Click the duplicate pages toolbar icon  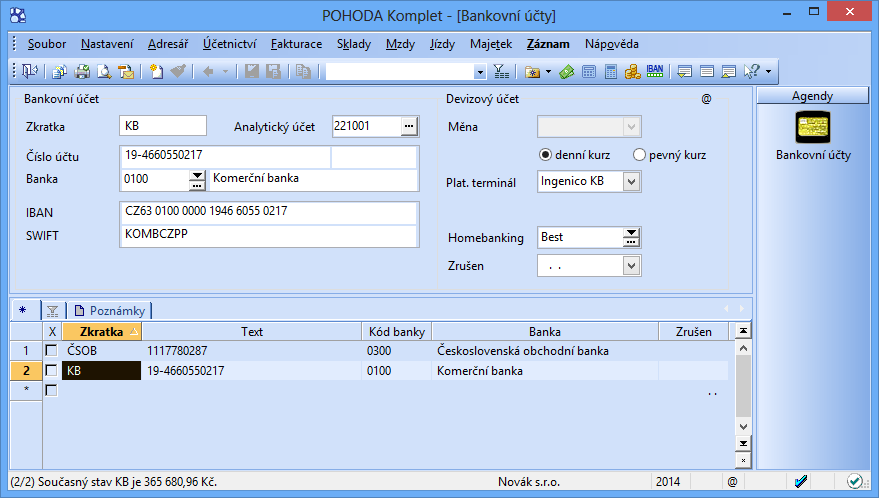pyautogui.click(x=303, y=71)
